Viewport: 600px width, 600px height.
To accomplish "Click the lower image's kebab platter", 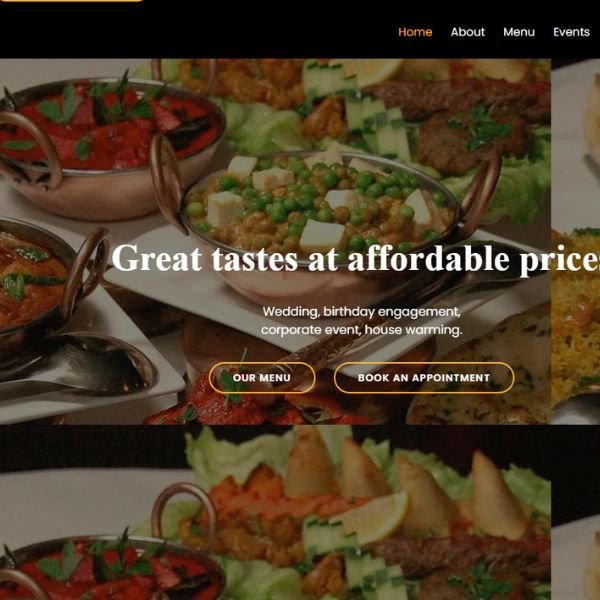I will tap(459, 566).
